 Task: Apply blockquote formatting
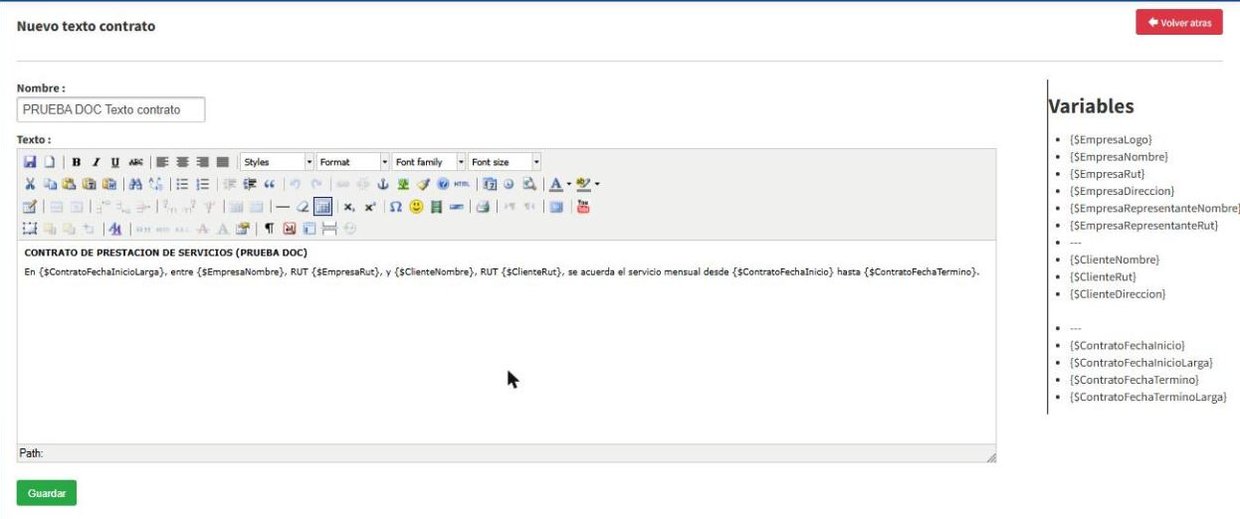[269, 184]
